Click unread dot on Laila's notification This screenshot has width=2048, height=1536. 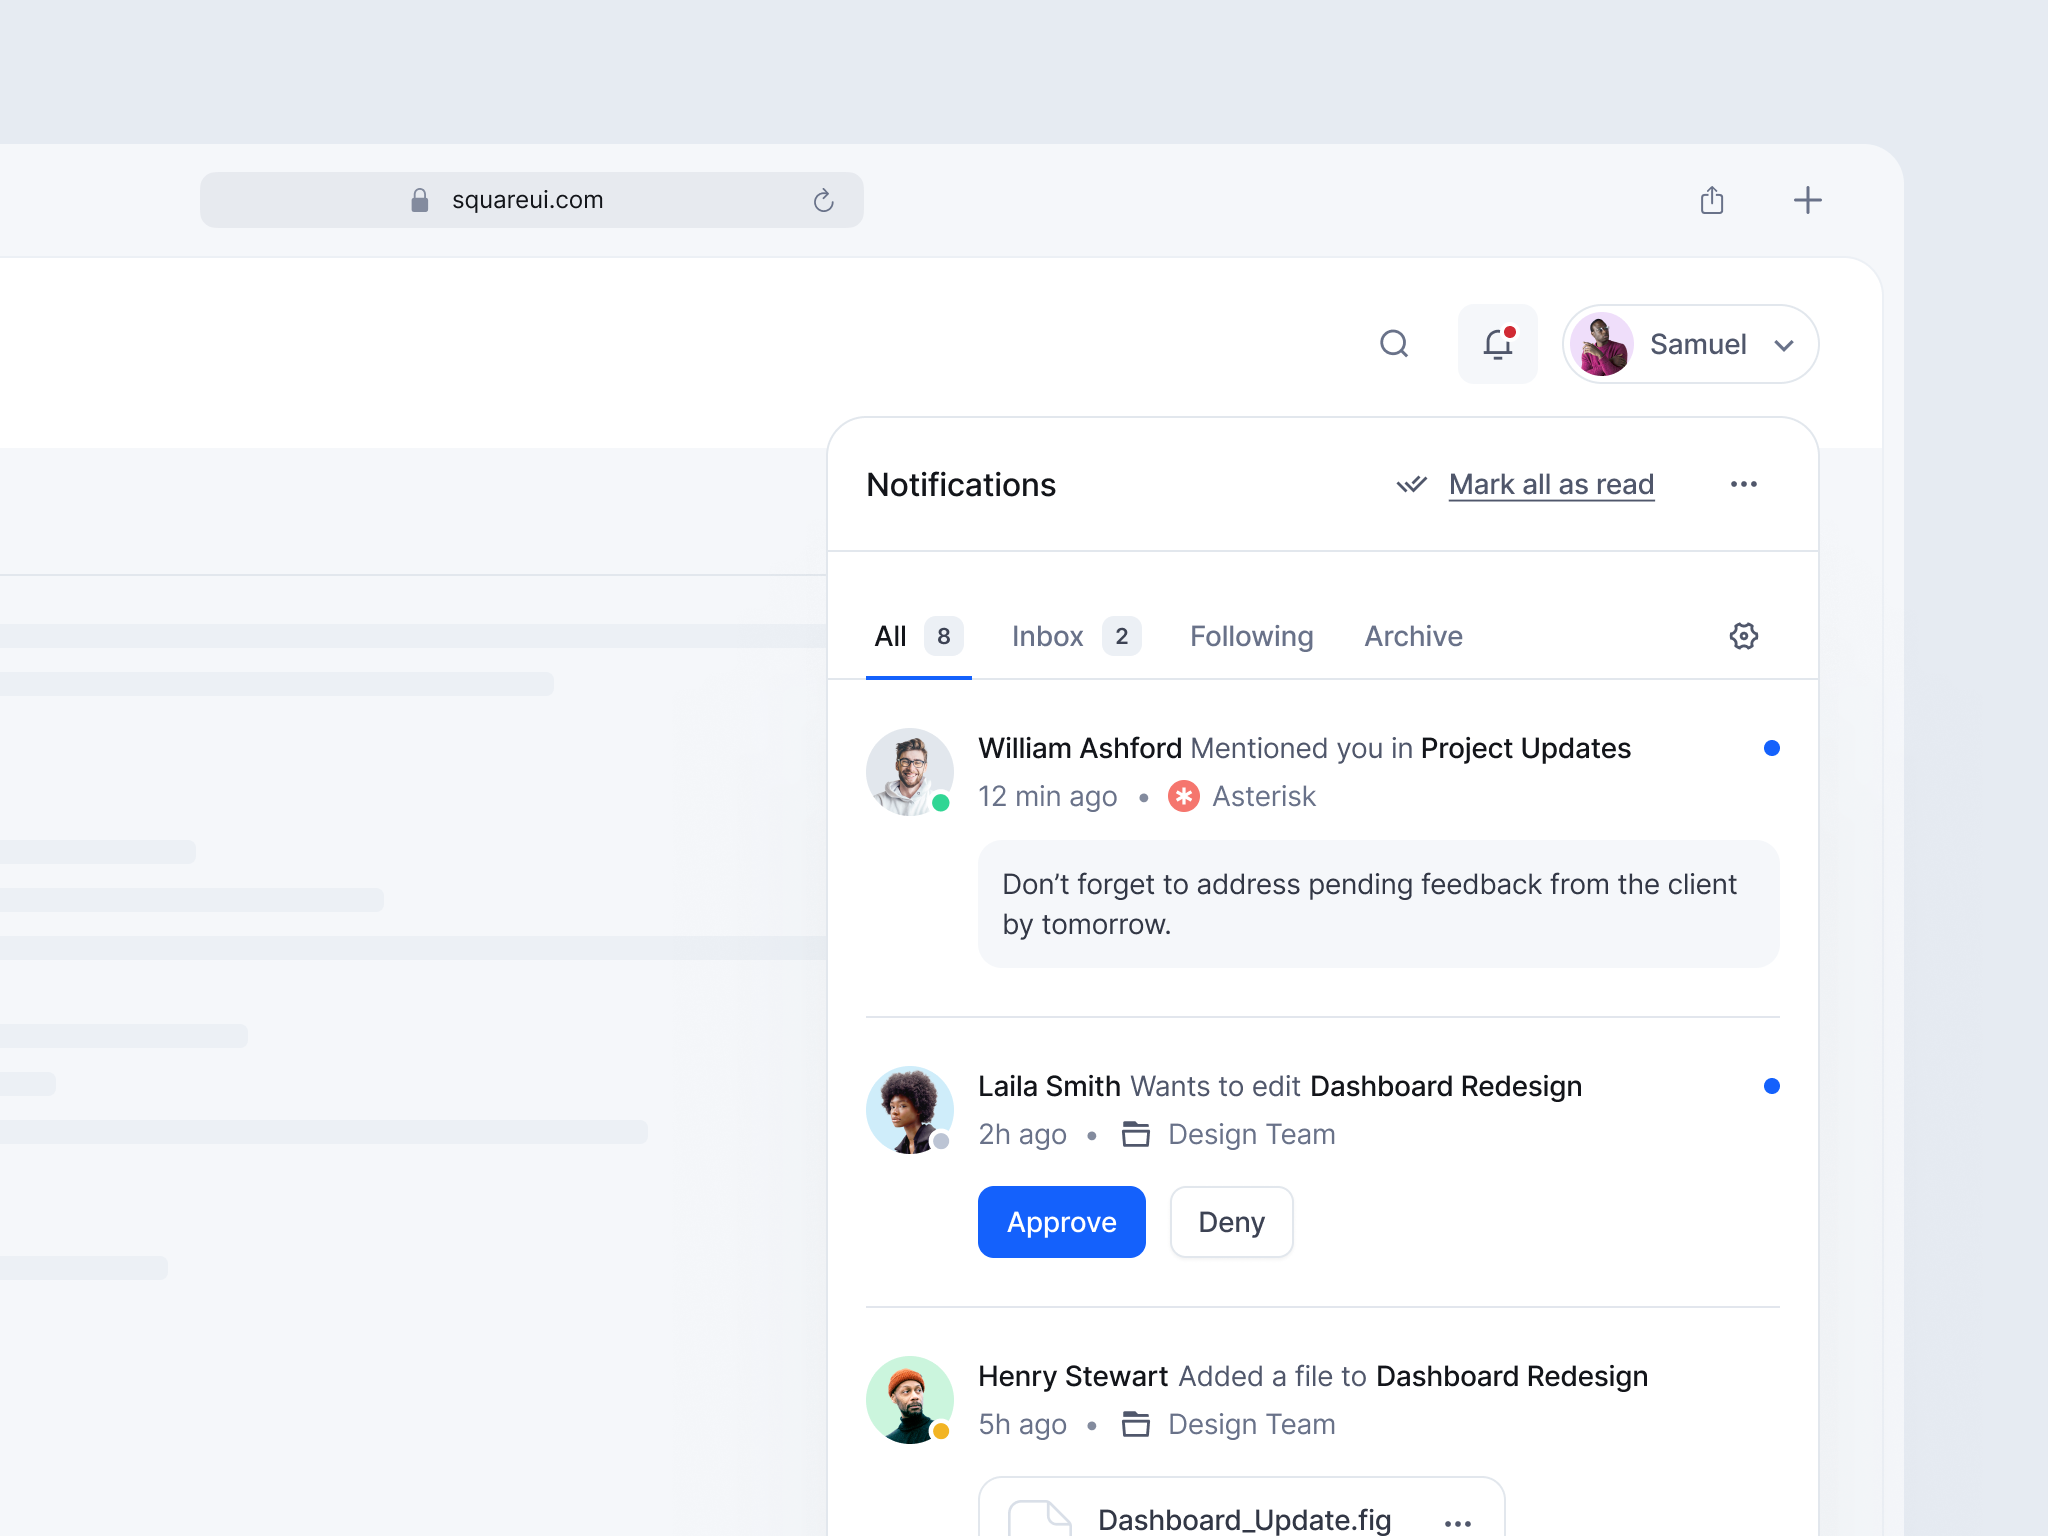click(x=1772, y=1086)
